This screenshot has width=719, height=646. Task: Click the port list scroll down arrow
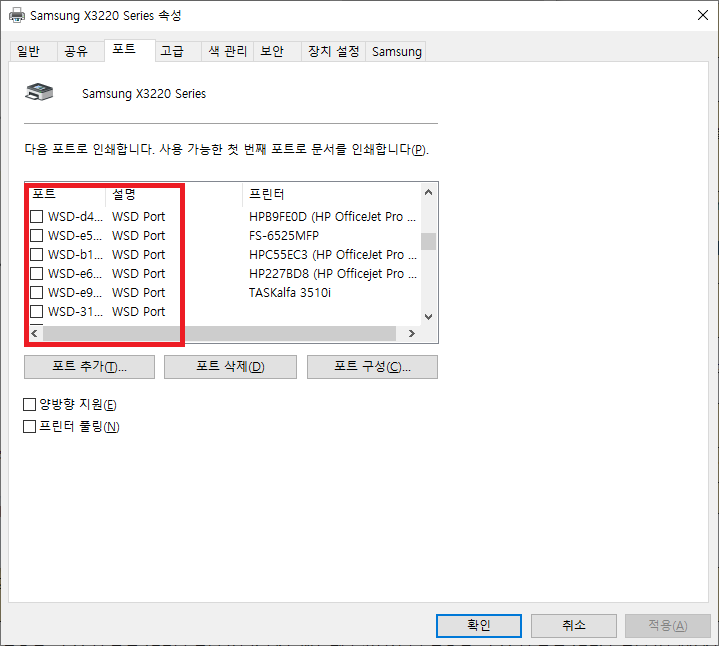coord(428,317)
